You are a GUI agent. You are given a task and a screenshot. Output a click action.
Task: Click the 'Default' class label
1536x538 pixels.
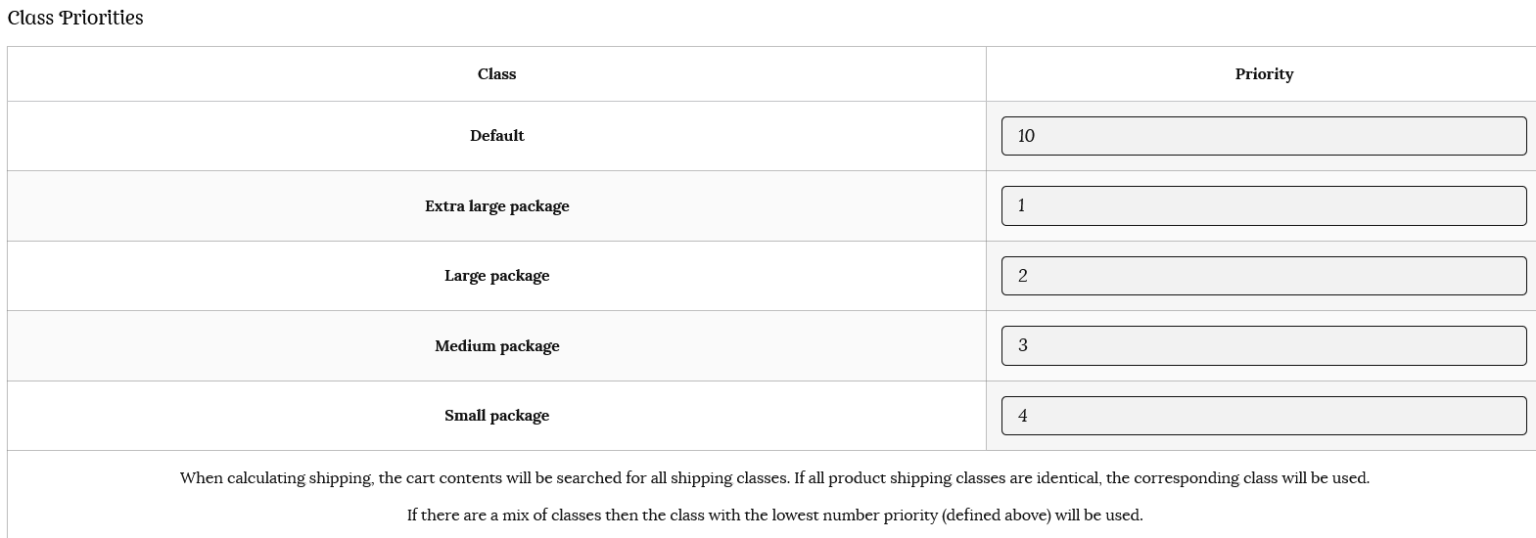click(x=497, y=136)
